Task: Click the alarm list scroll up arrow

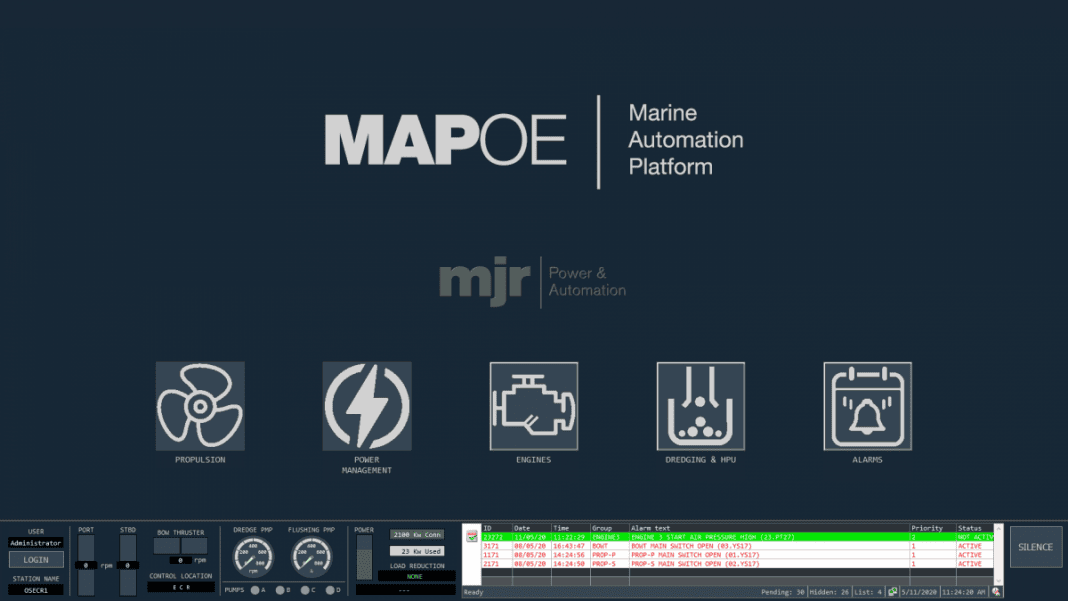Action: click(x=999, y=528)
